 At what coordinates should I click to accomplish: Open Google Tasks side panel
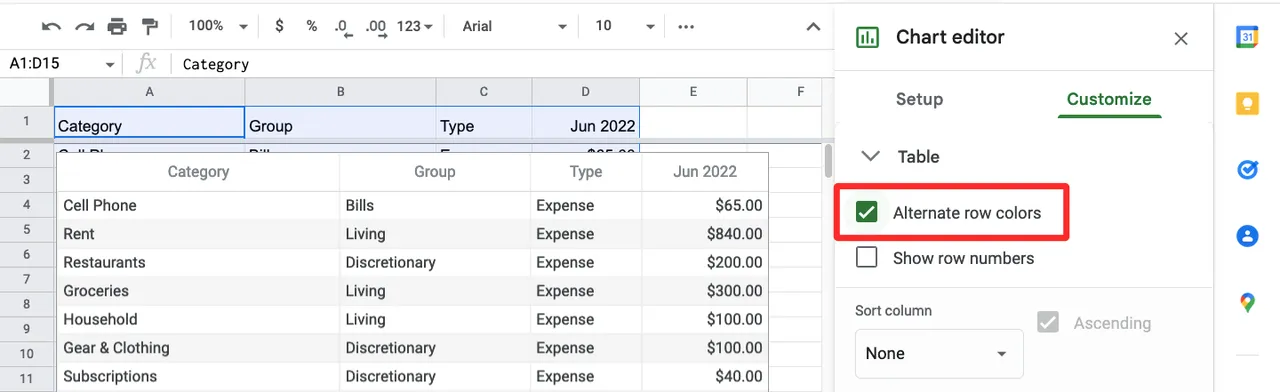click(1247, 170)
